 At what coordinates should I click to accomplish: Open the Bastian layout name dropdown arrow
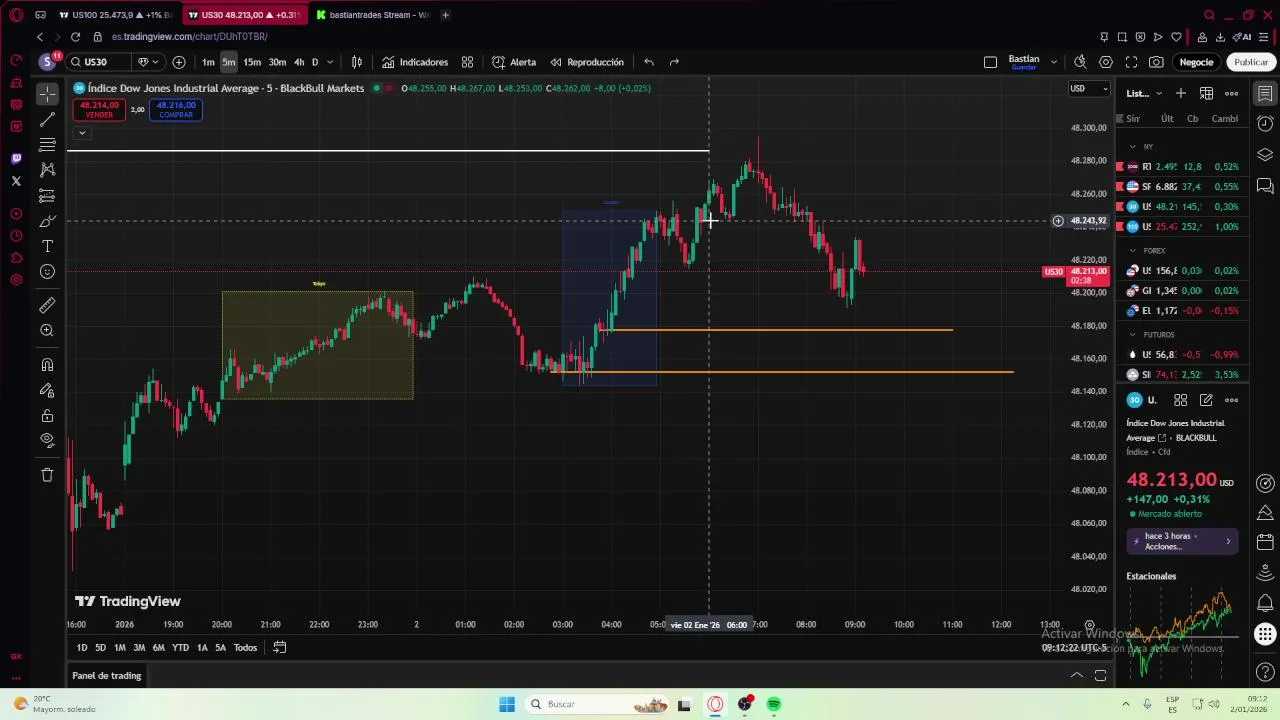tap(1054, 62)
